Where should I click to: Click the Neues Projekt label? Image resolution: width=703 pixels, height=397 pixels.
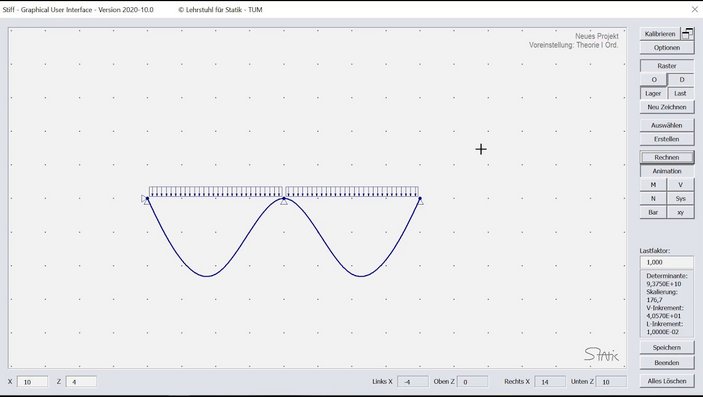pos(597,36)
